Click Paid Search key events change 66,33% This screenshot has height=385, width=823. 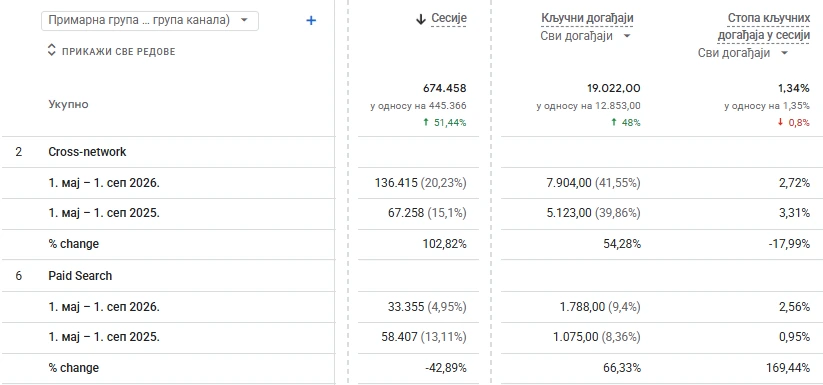click(622, 368)
